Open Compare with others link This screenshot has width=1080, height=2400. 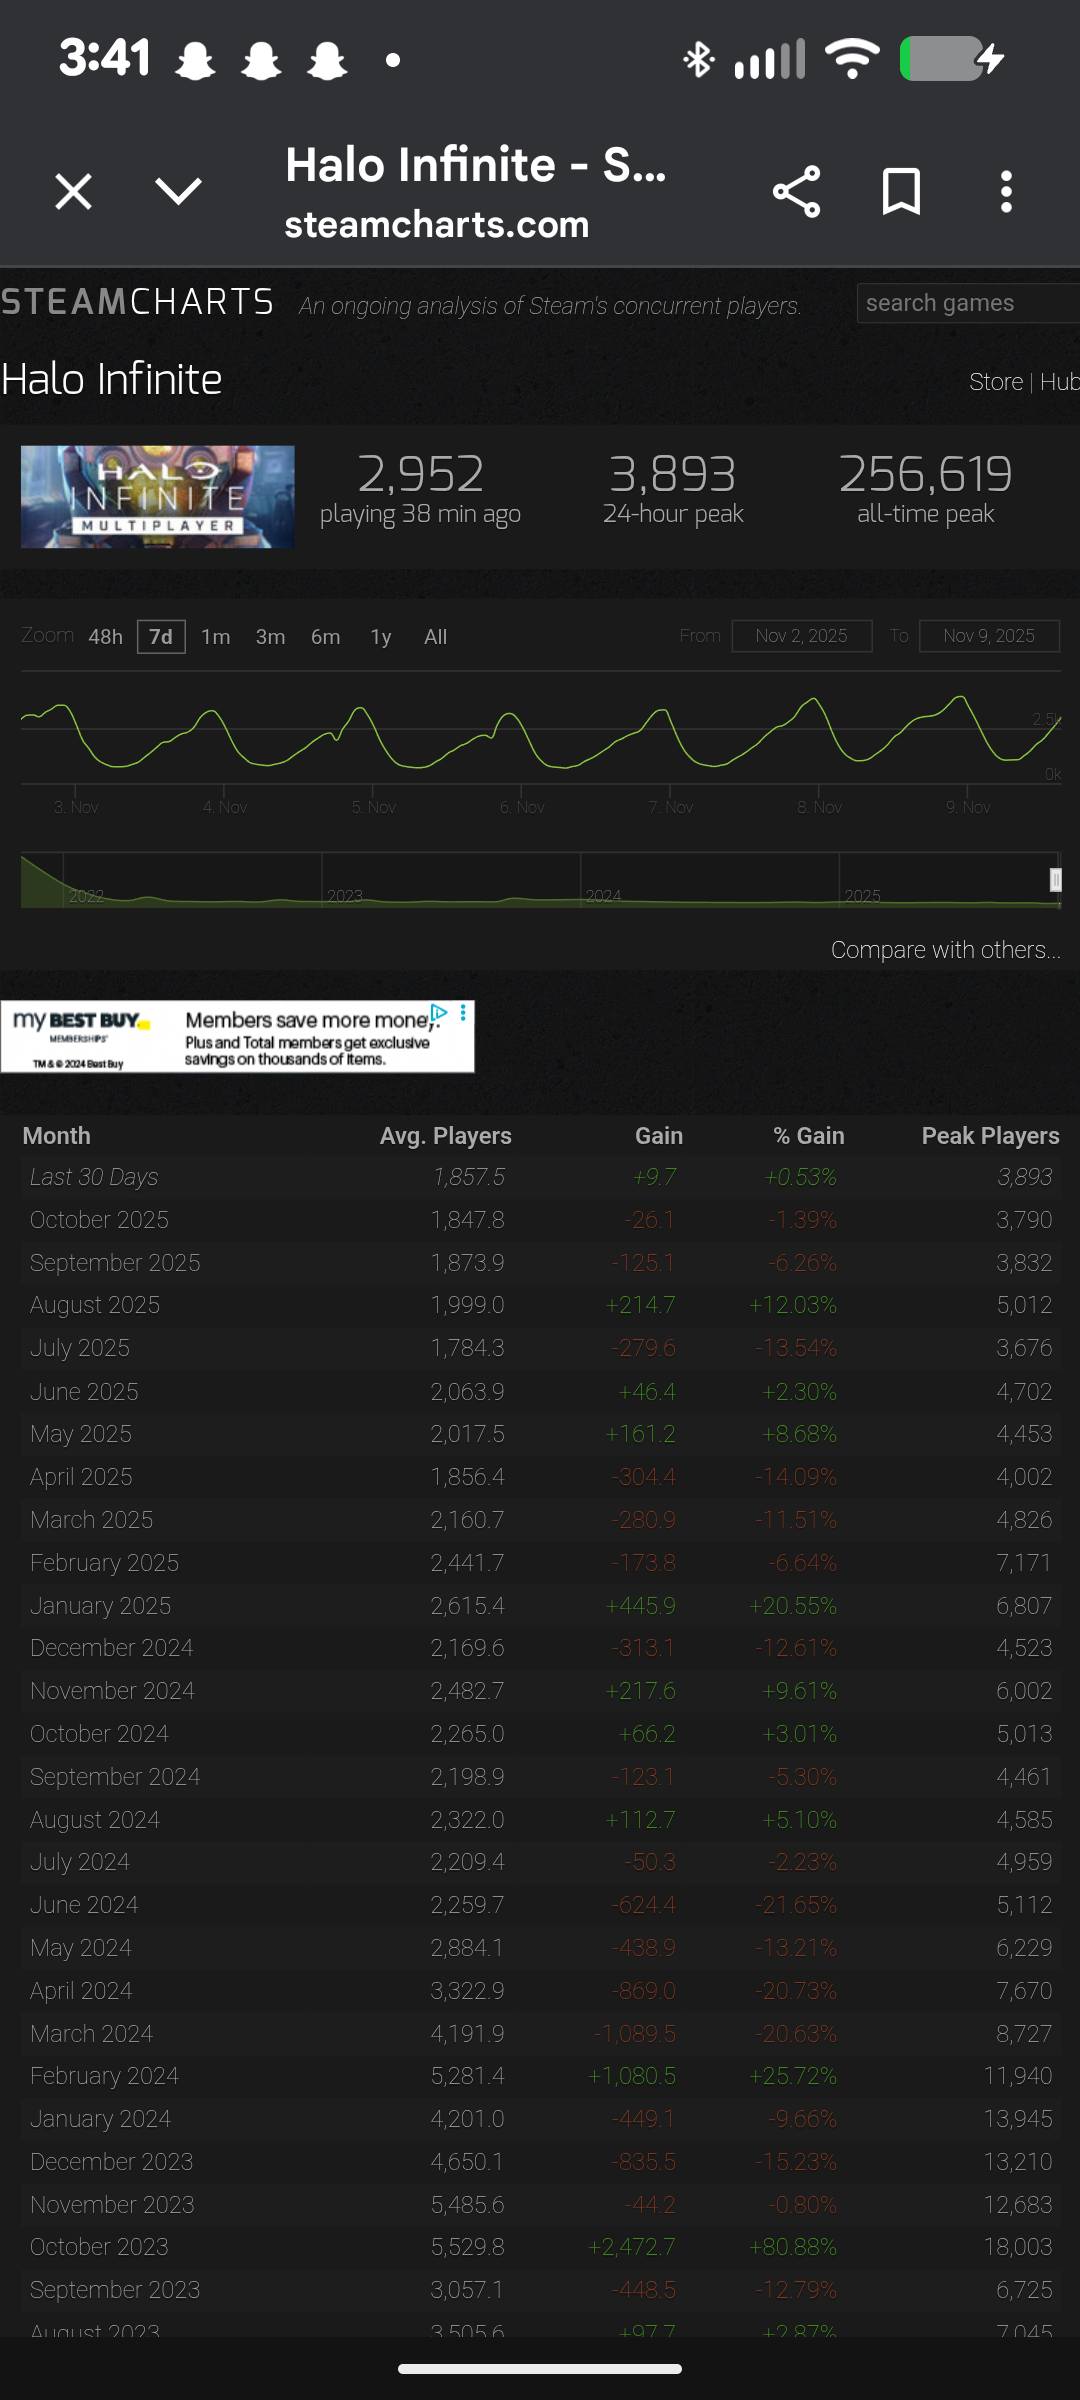(x=945, y=950)
